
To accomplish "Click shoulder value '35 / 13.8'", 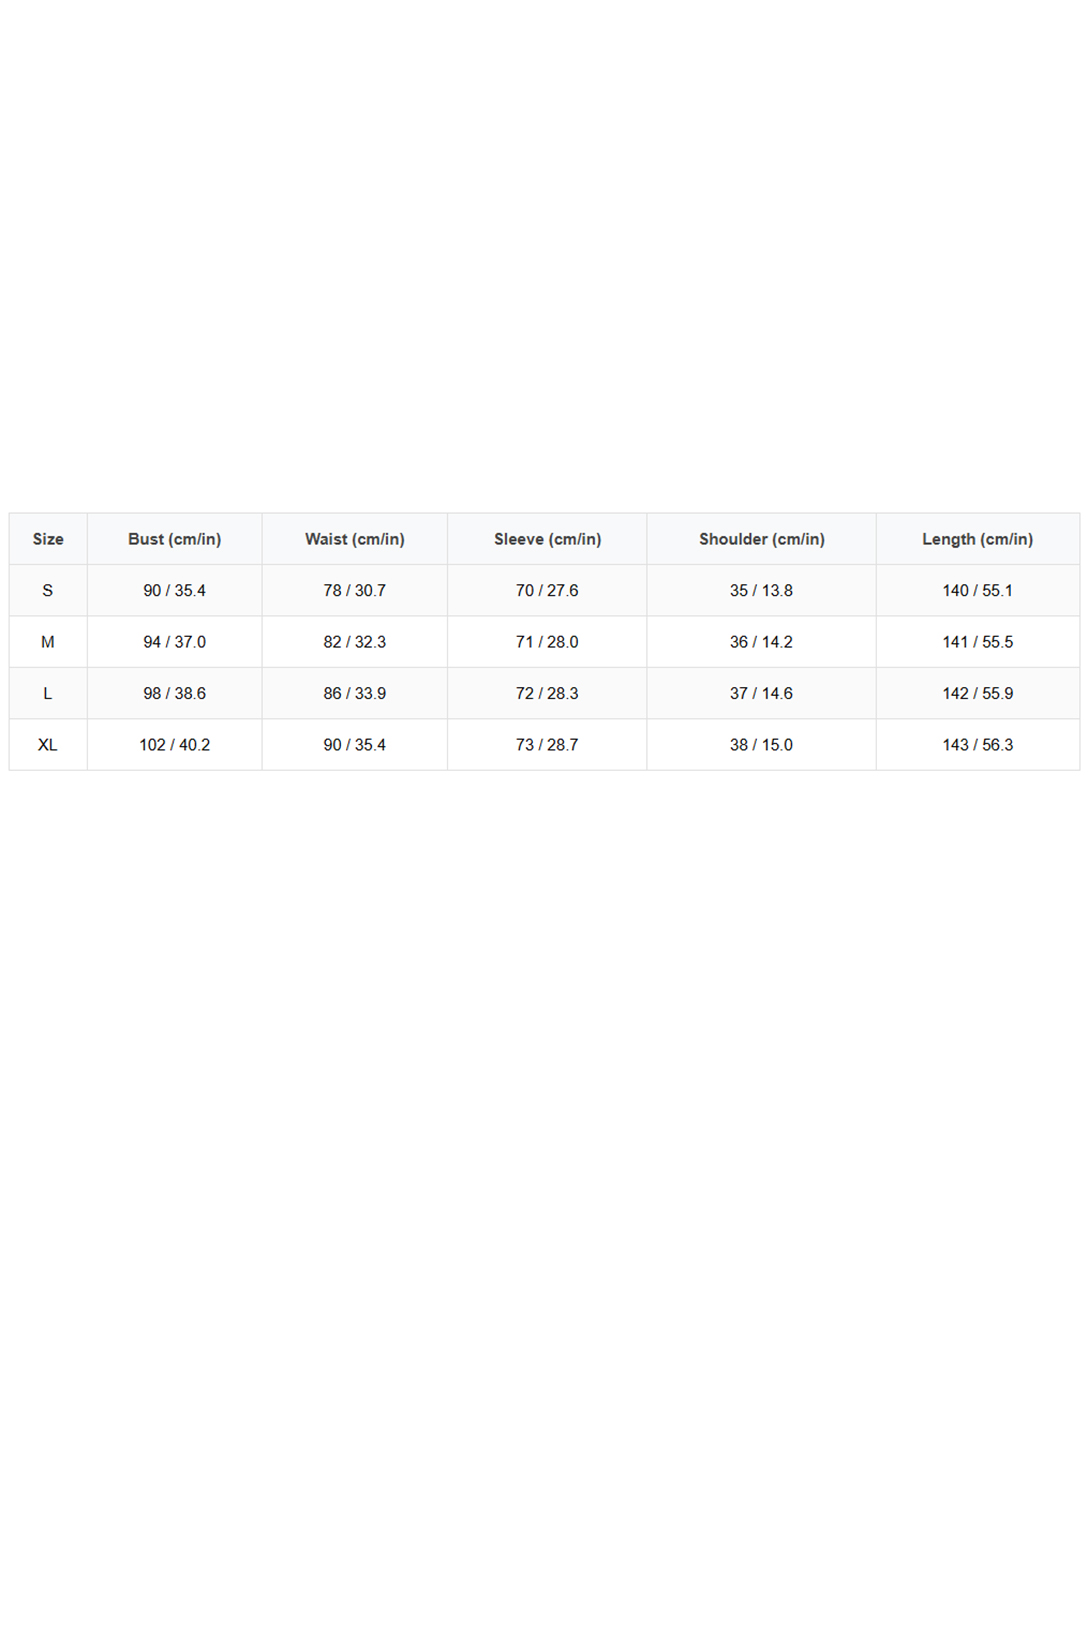I will tap(762, 591).
